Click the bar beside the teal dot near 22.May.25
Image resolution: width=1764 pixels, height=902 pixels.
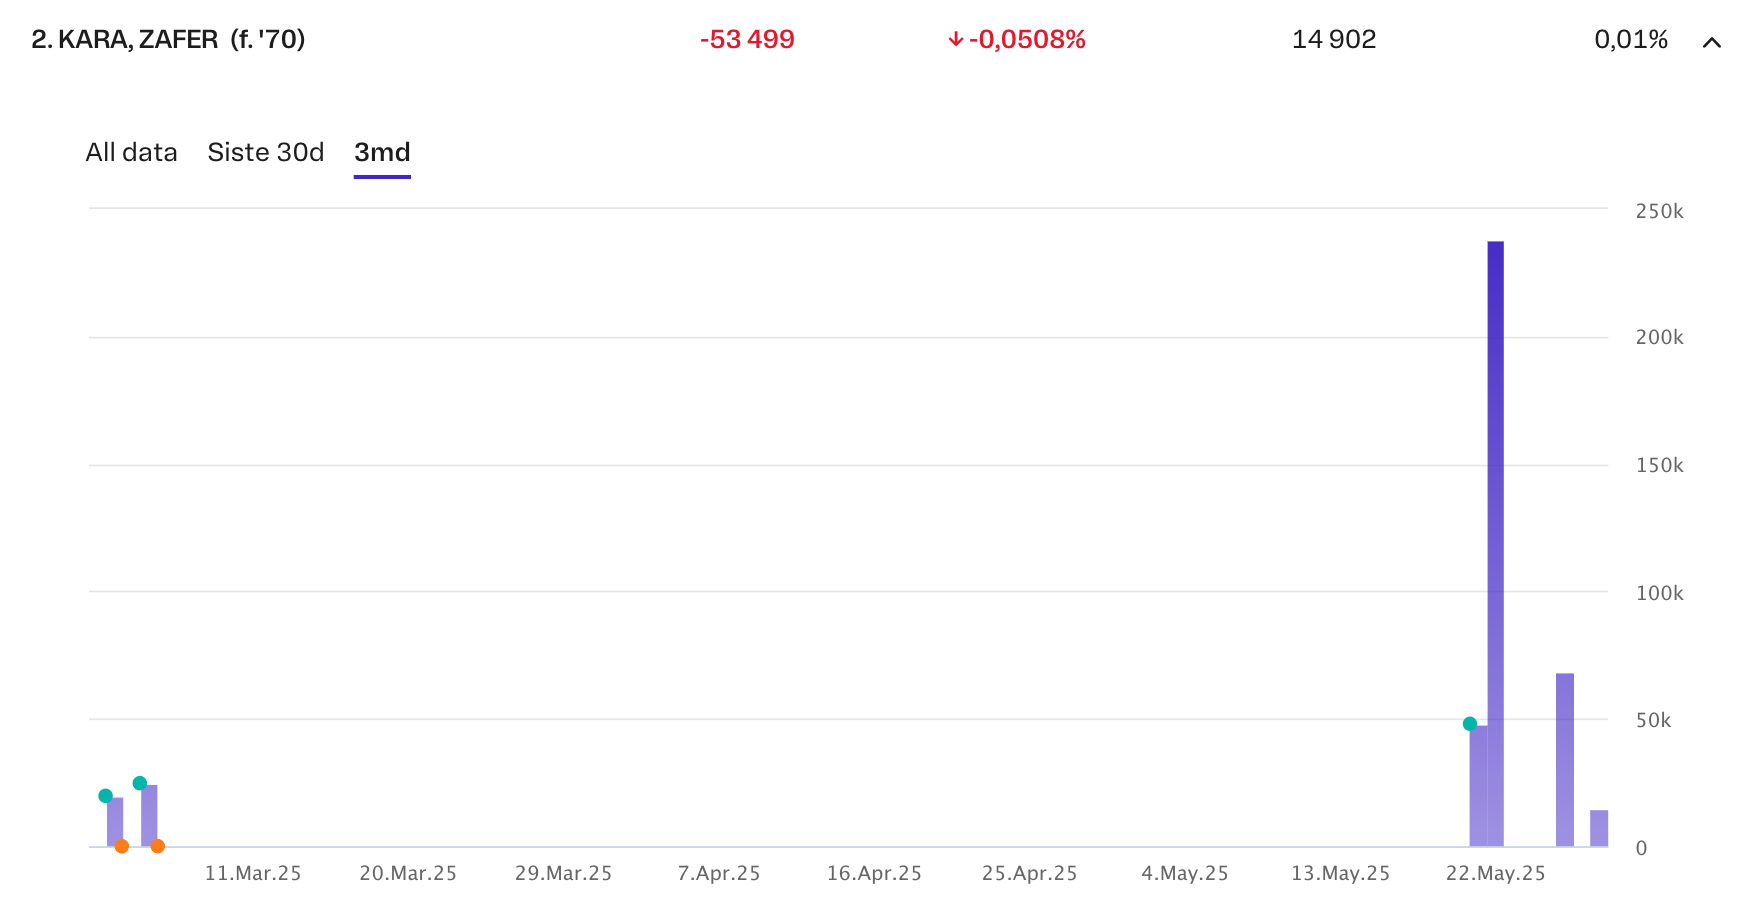click(1478, 786)
